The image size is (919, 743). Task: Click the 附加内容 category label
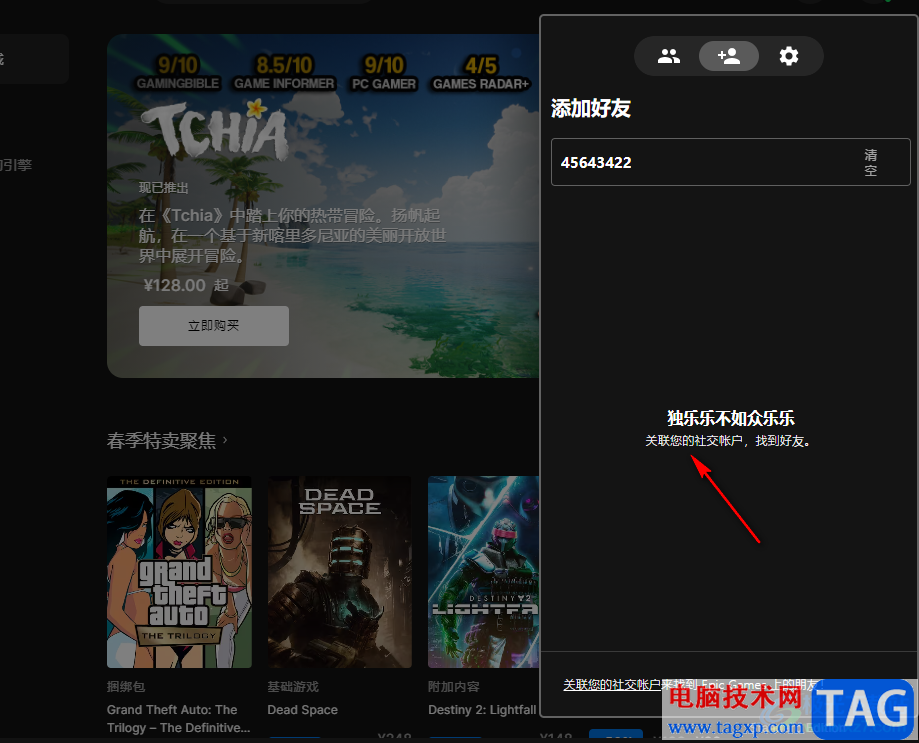point(454,686)
